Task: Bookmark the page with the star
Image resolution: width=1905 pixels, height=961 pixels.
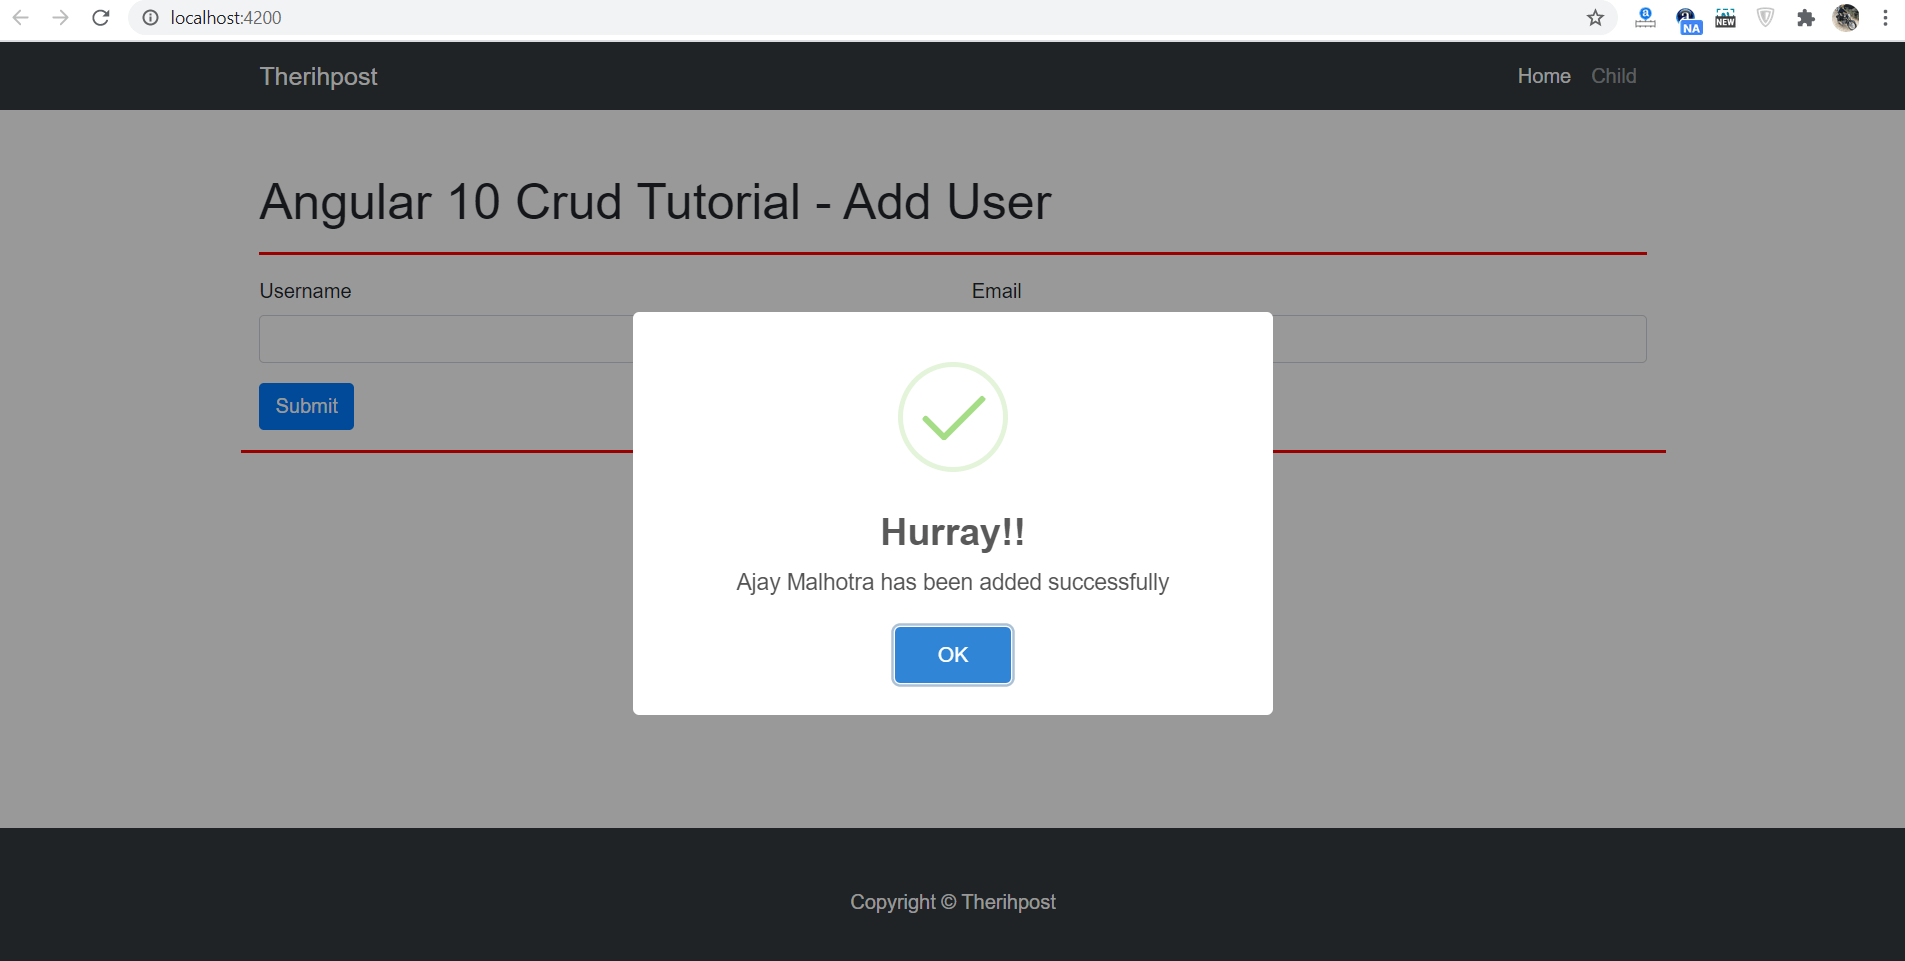Action: pyautogui.click(x=1596, y=17)
